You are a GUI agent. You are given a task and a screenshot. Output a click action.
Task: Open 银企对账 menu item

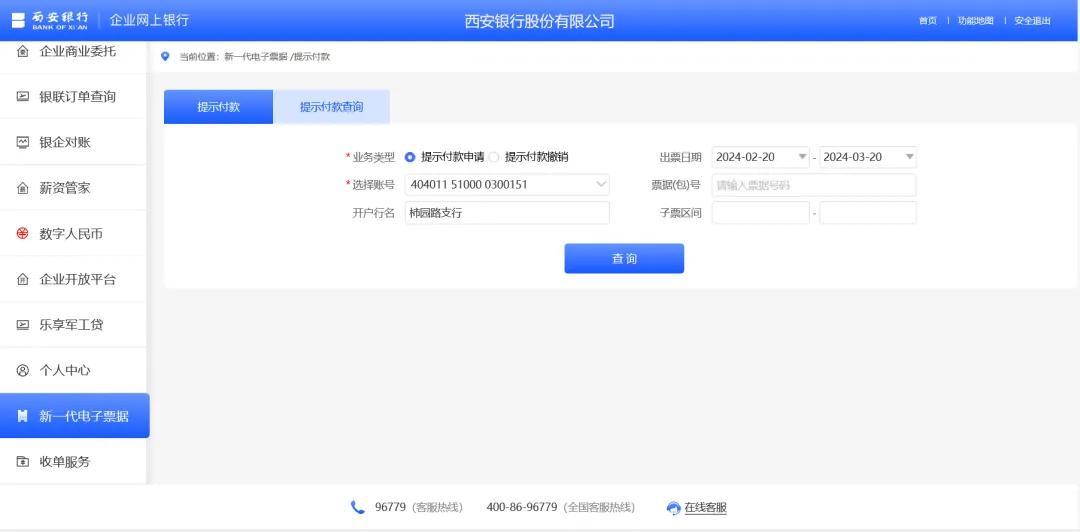pyautogui.click(x=73, y=143)
